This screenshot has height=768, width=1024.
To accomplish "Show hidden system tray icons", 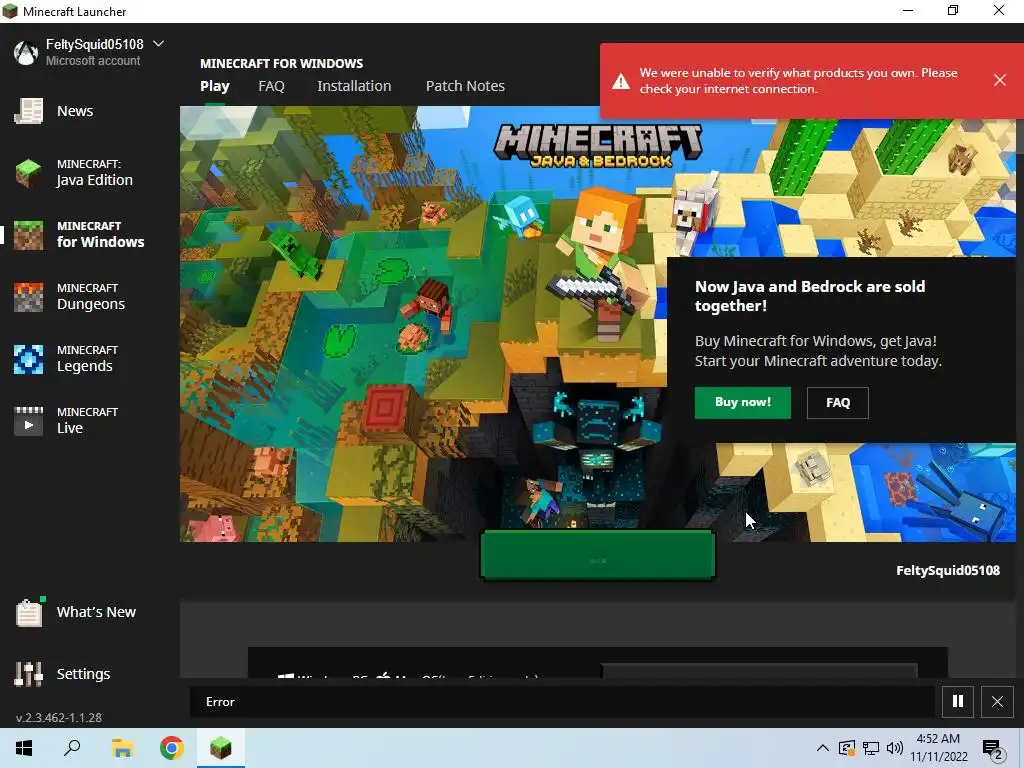I will 823,748.
